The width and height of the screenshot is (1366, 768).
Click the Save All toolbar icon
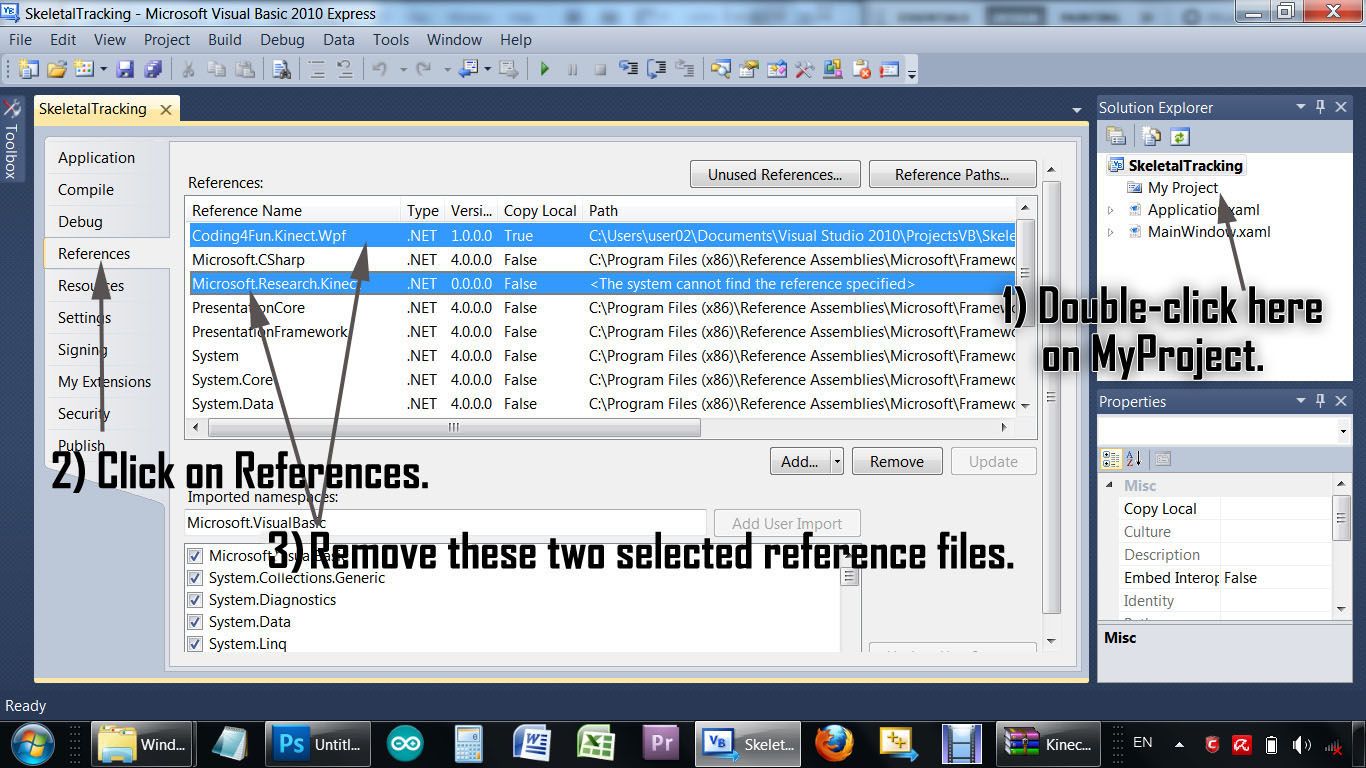tap(152, 70)
